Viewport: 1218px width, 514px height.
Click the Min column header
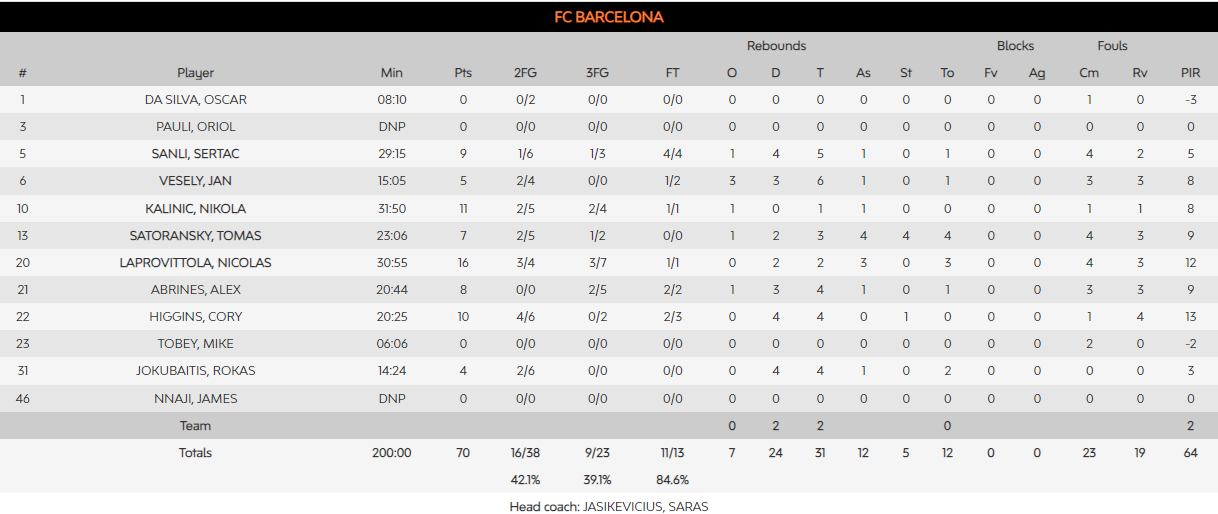pos(392,73)
